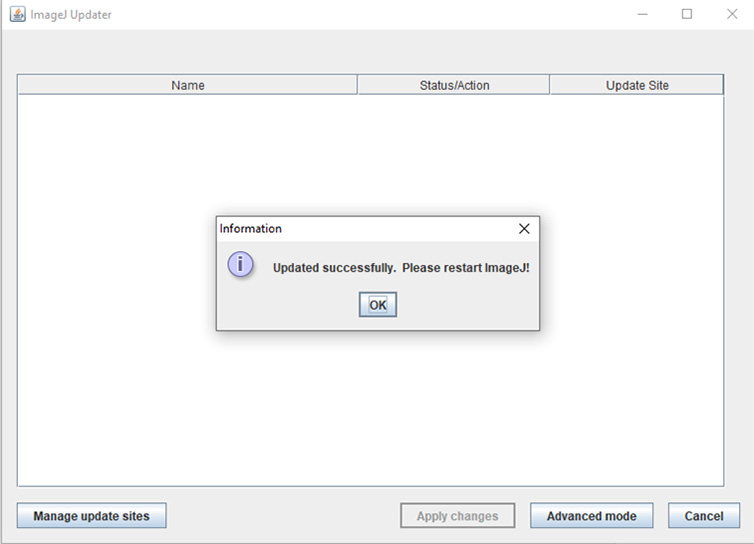This screenshot has width=754, height=544.
Task: Click the ImageJ Updater title bar icon
Action: coord(18,14)
